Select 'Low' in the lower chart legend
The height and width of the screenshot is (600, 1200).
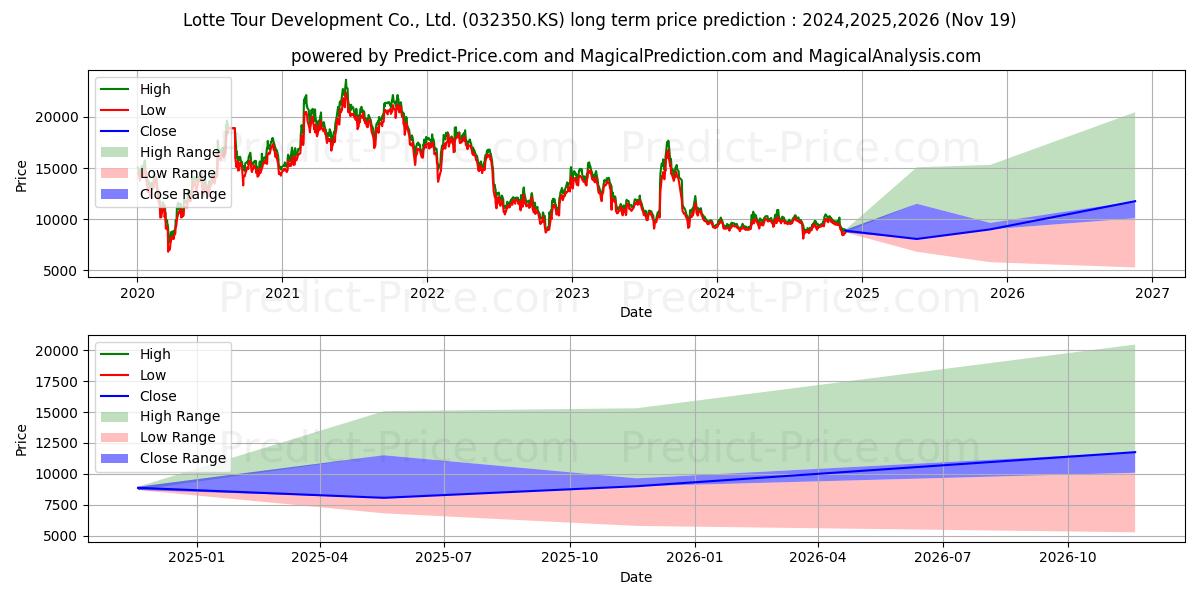tap(153, 375)
